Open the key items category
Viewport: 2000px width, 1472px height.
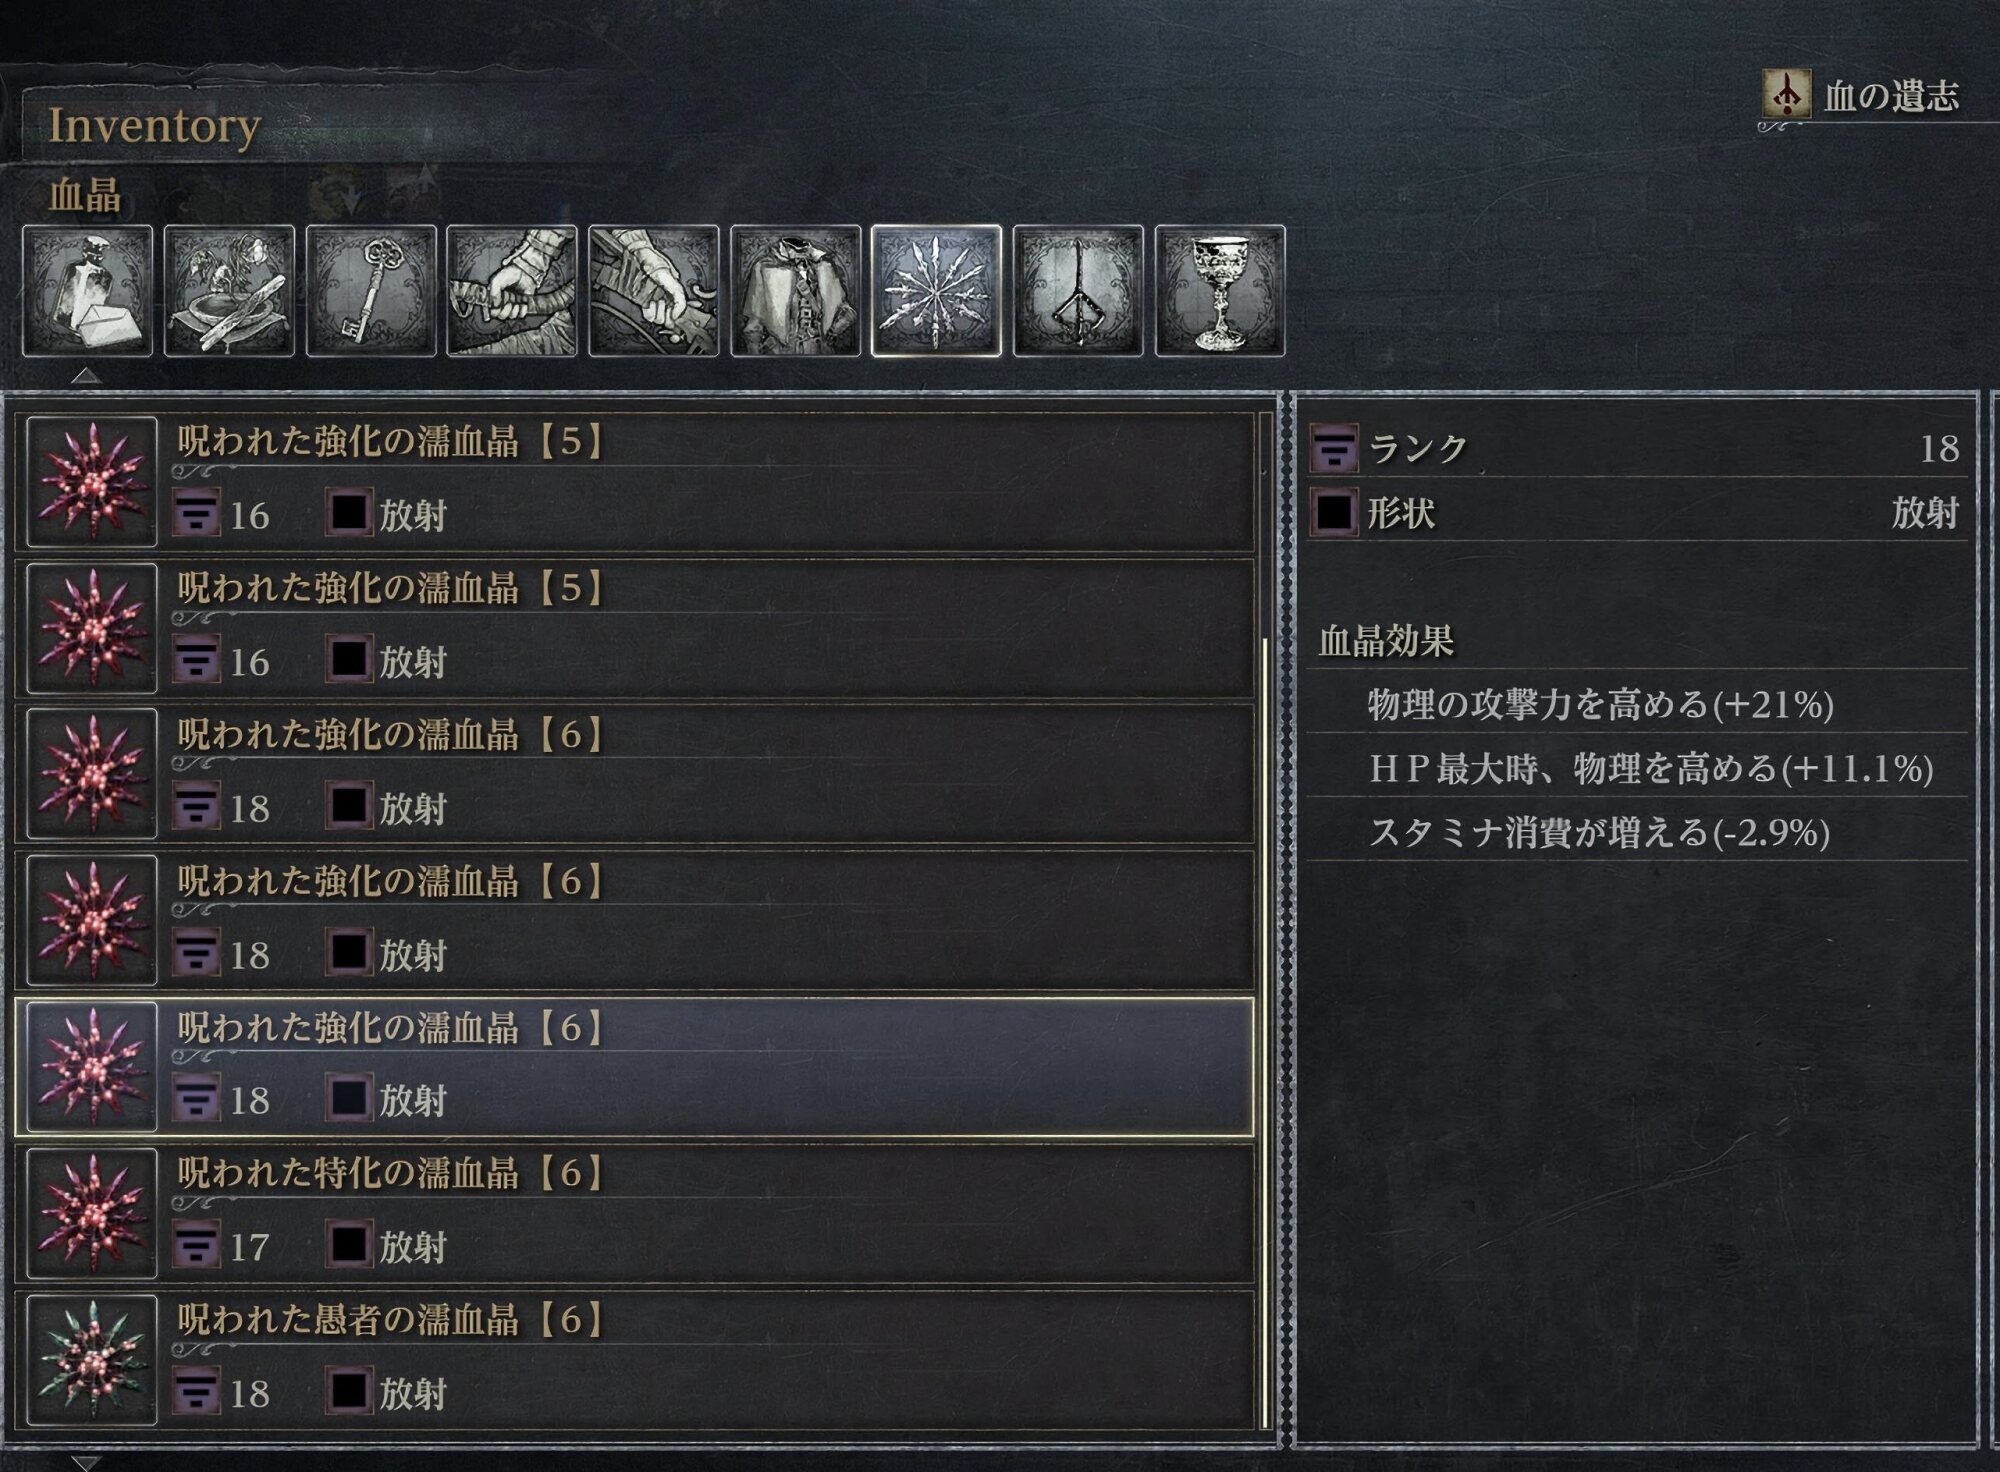click(371, 291)
